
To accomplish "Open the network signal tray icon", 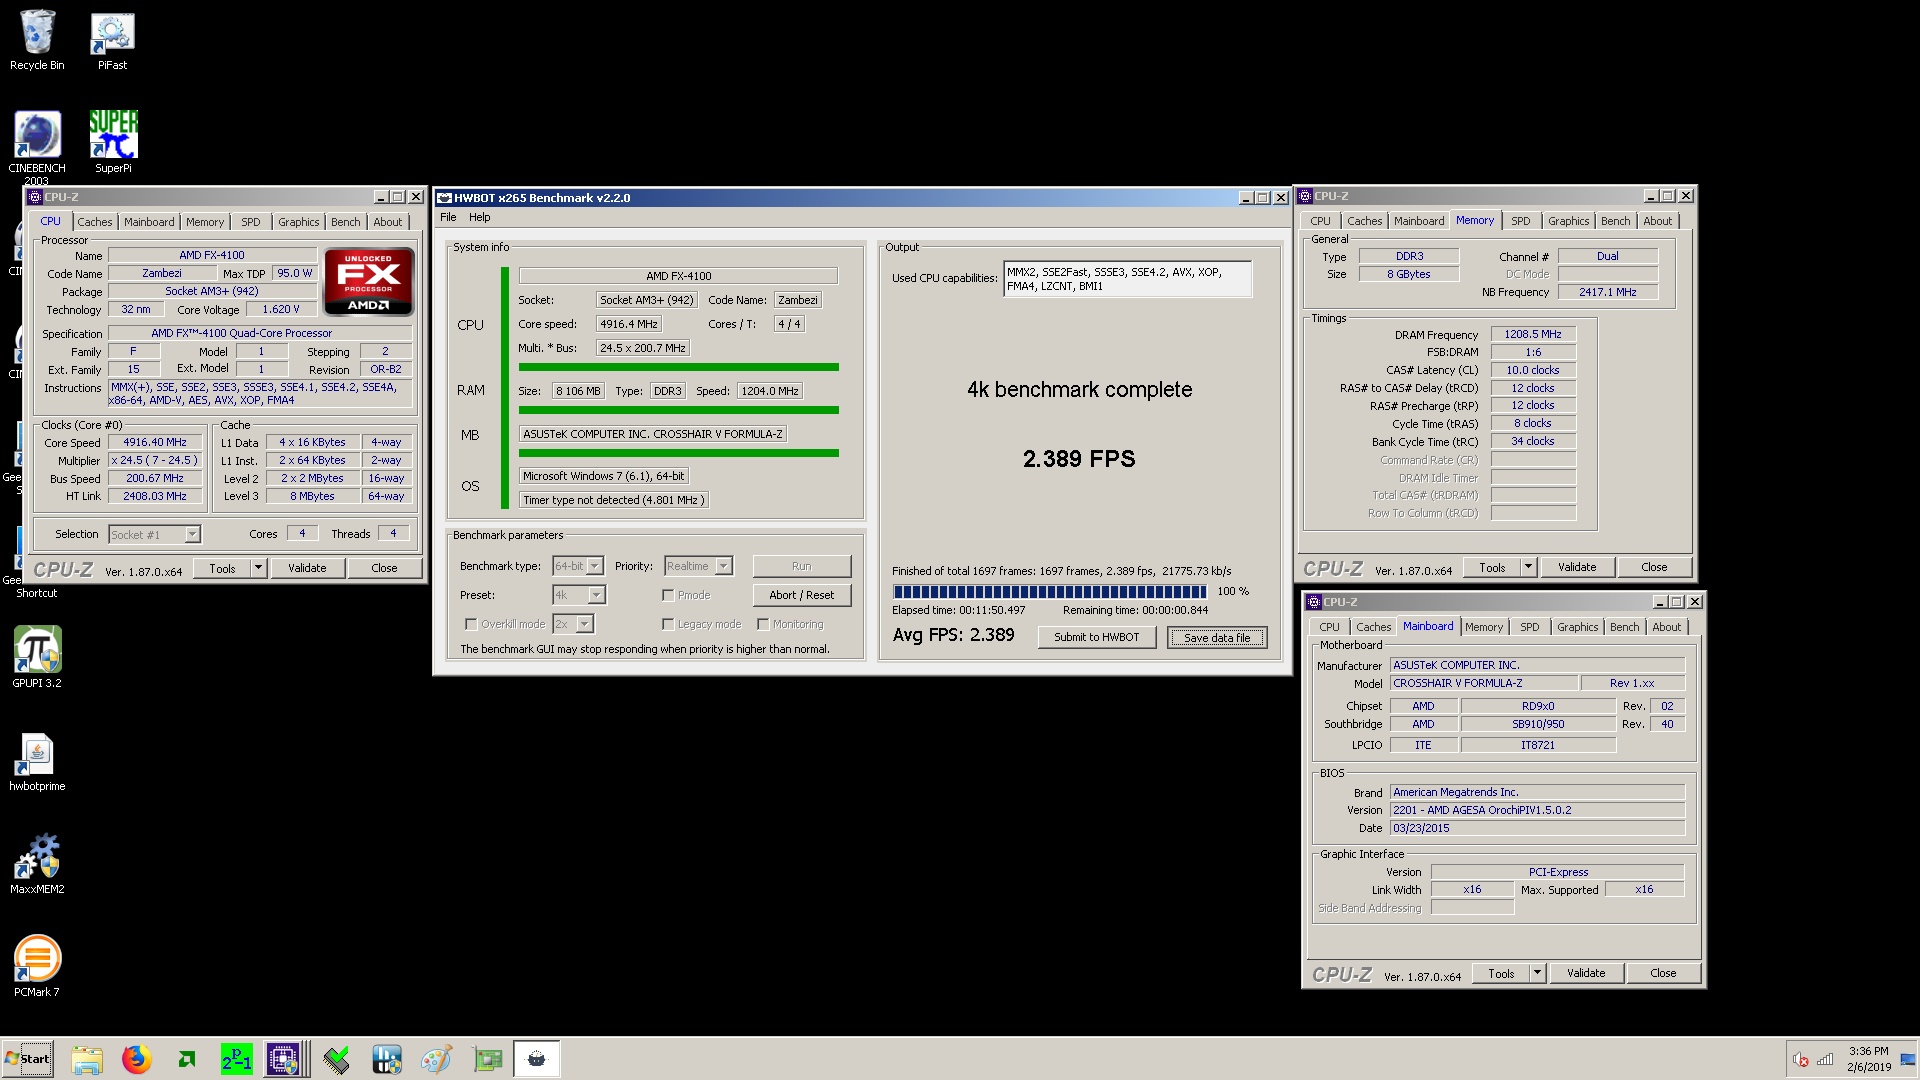I will [1825, 1060].
